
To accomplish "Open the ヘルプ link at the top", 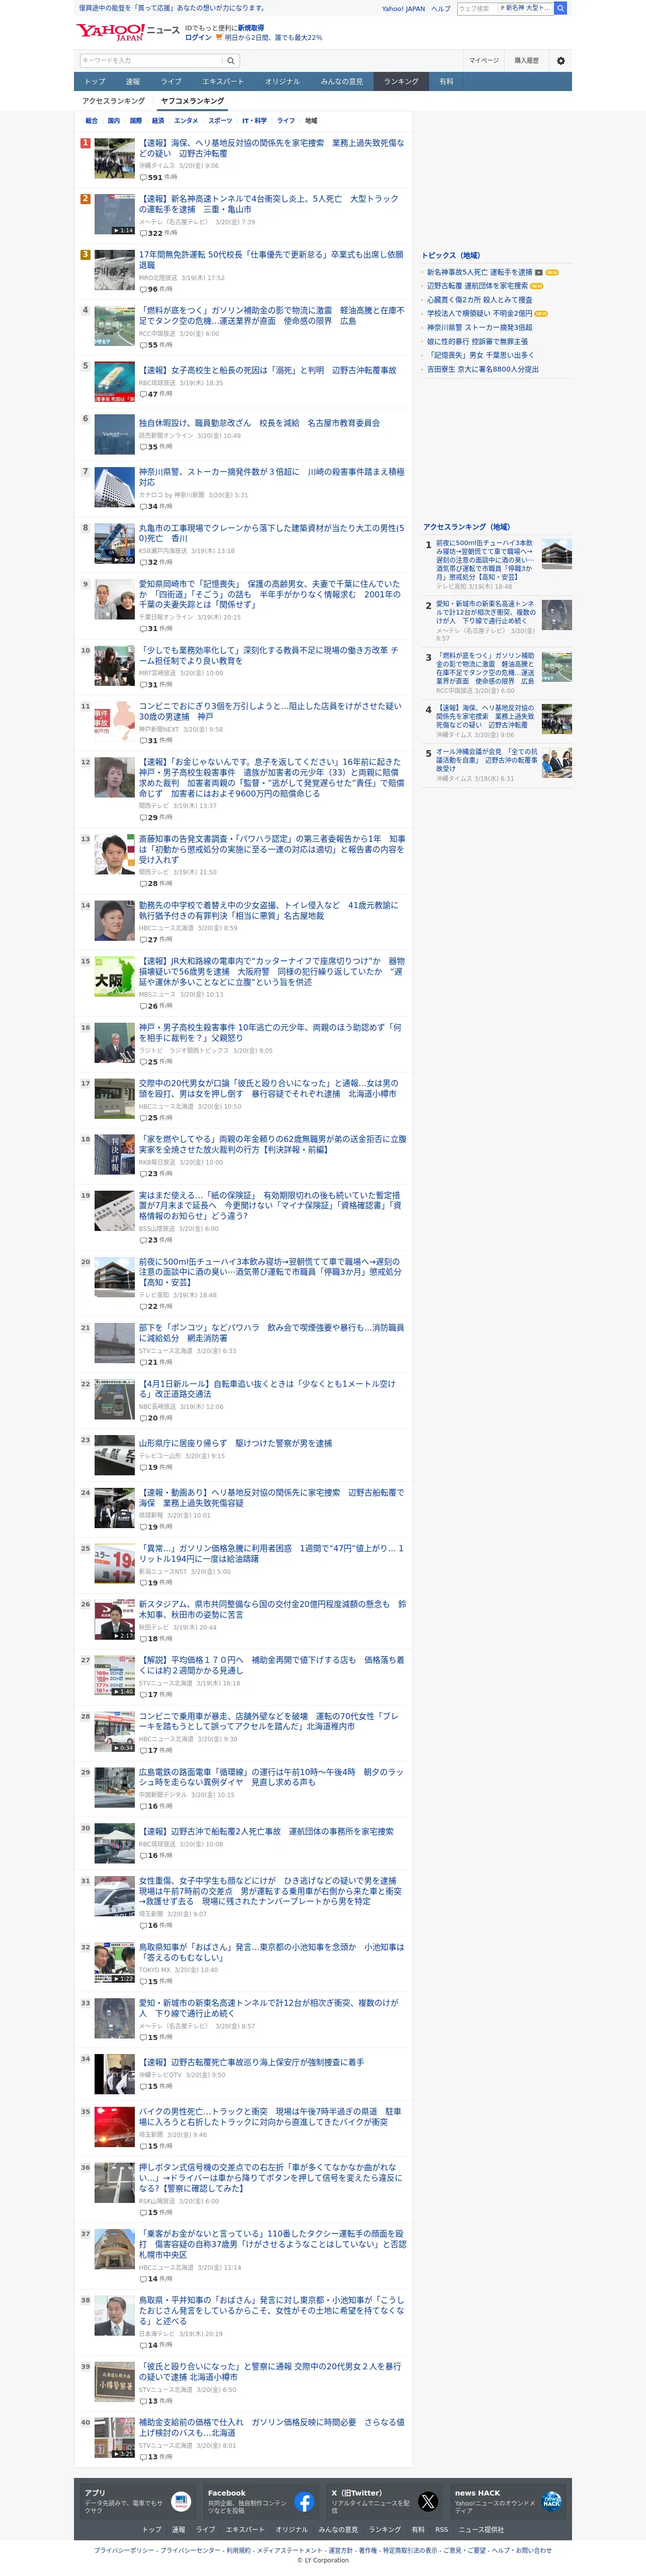I will tap(441, 8).
